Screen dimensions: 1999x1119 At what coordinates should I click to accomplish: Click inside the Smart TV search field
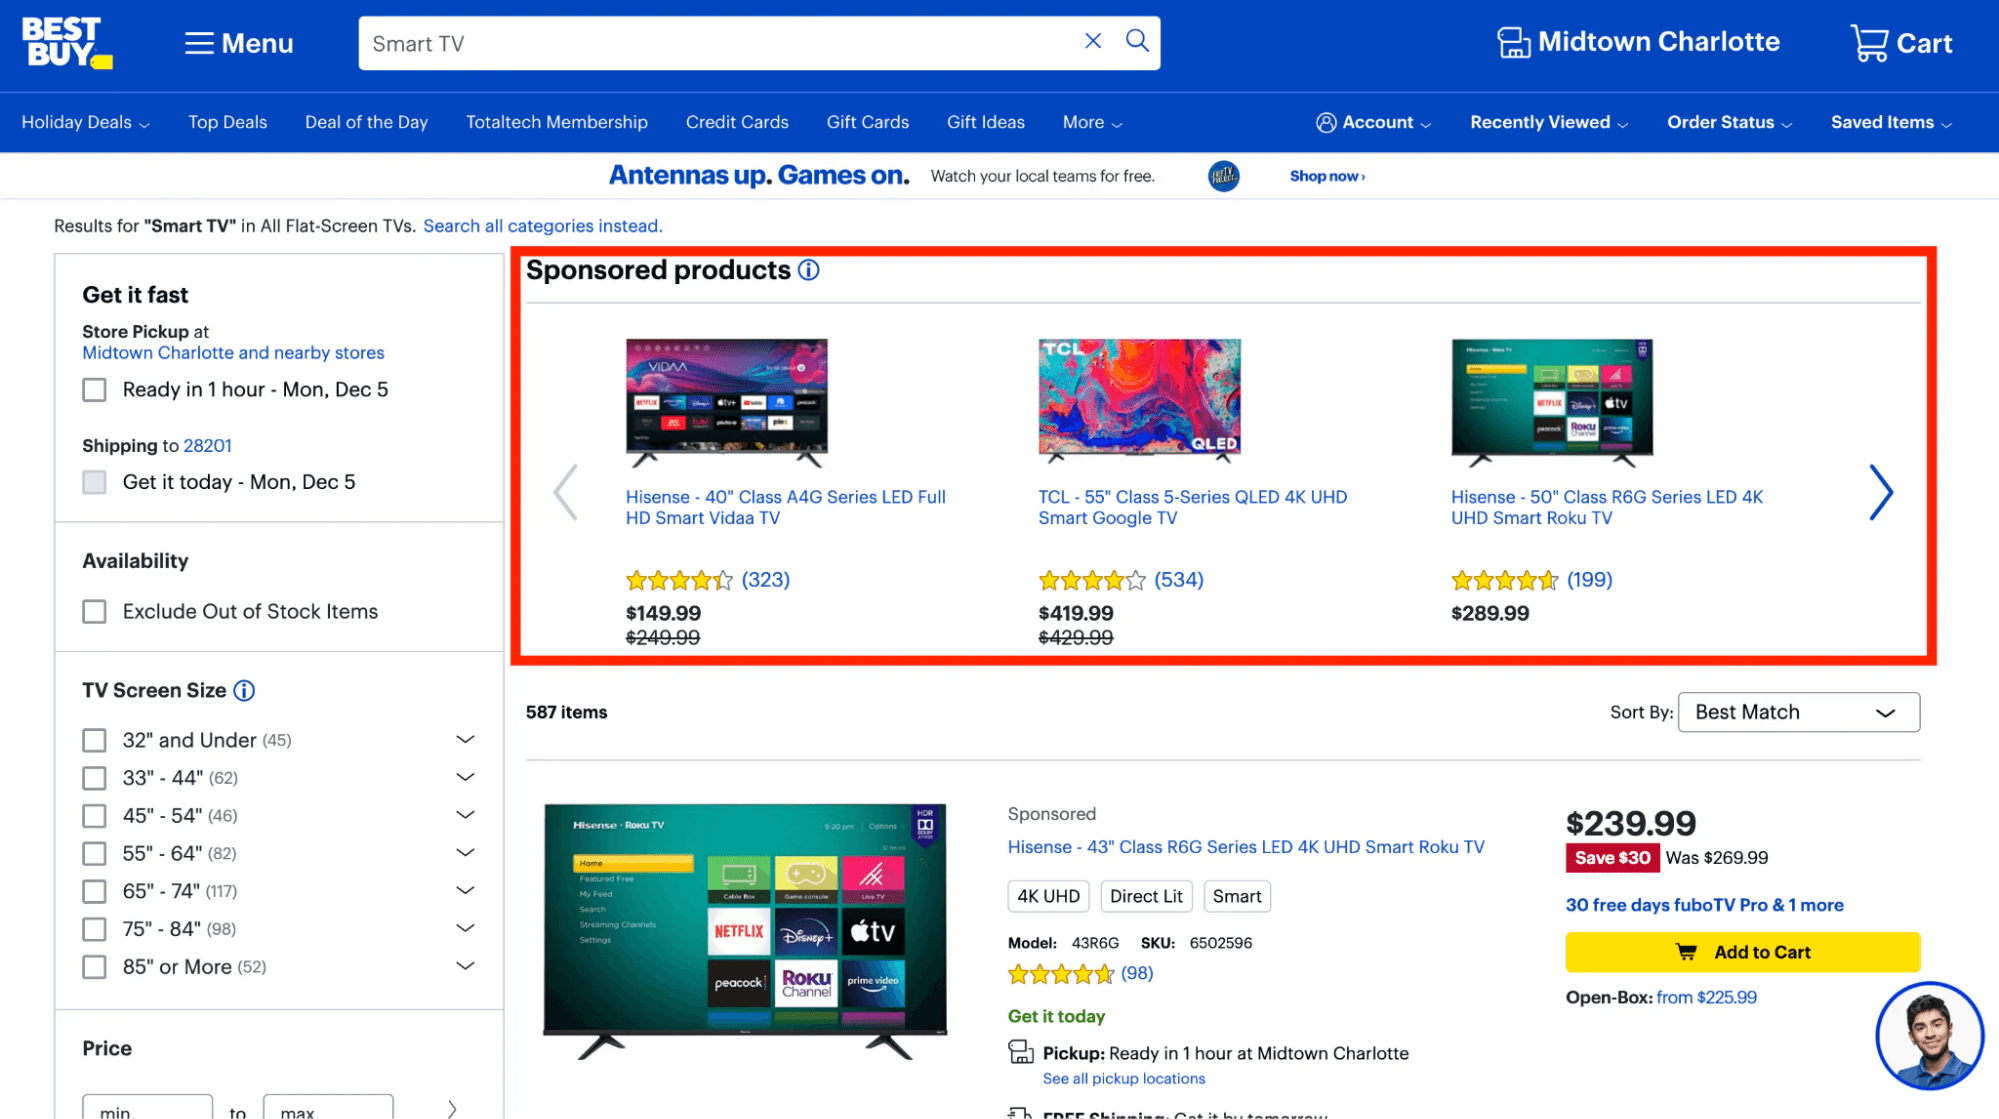[x=700, y=42]
